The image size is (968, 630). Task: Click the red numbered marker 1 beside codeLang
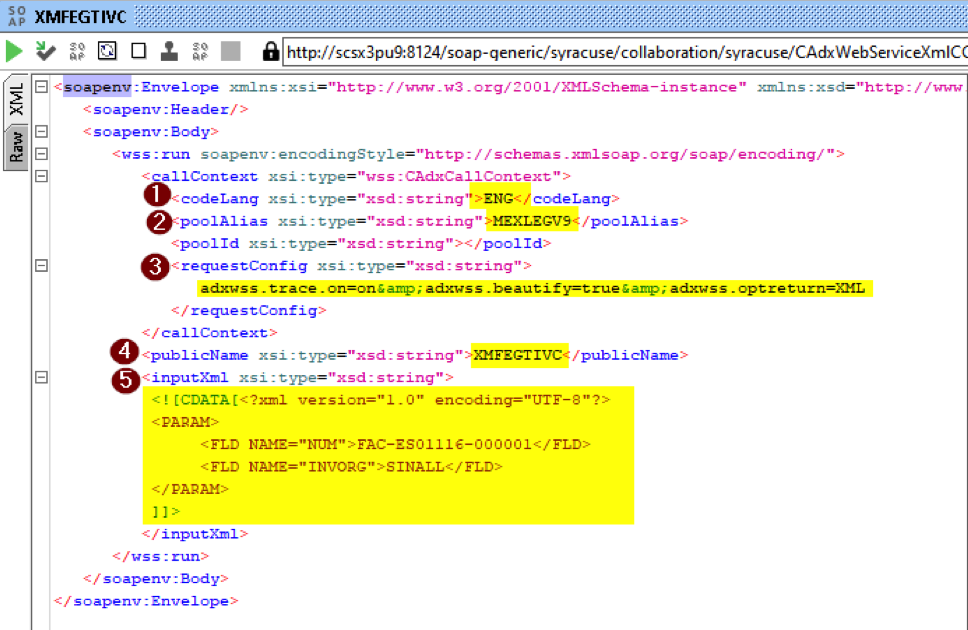click(157, 196)
